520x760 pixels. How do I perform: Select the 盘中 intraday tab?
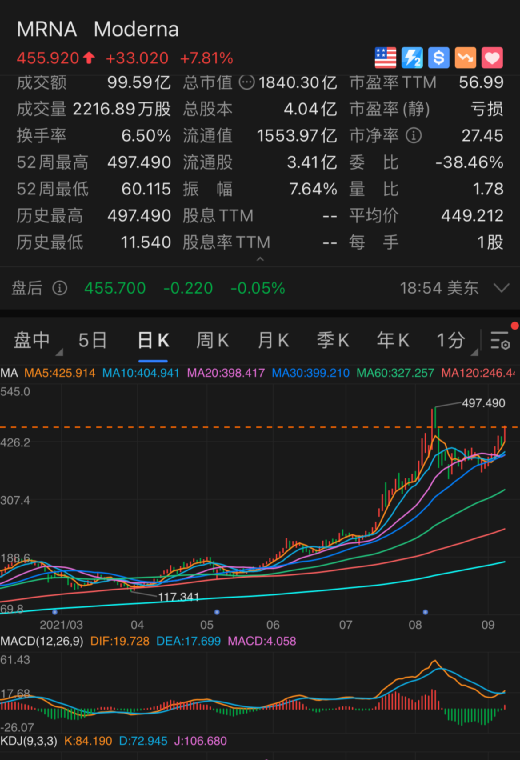pos(32,340)
